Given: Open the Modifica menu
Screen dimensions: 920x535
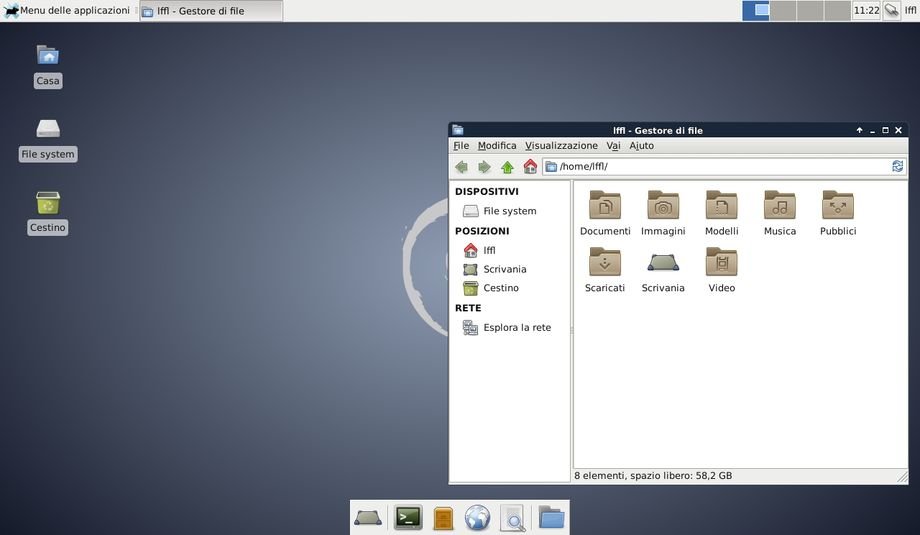Looking at the screenshot, I should (x=497, y=146).
